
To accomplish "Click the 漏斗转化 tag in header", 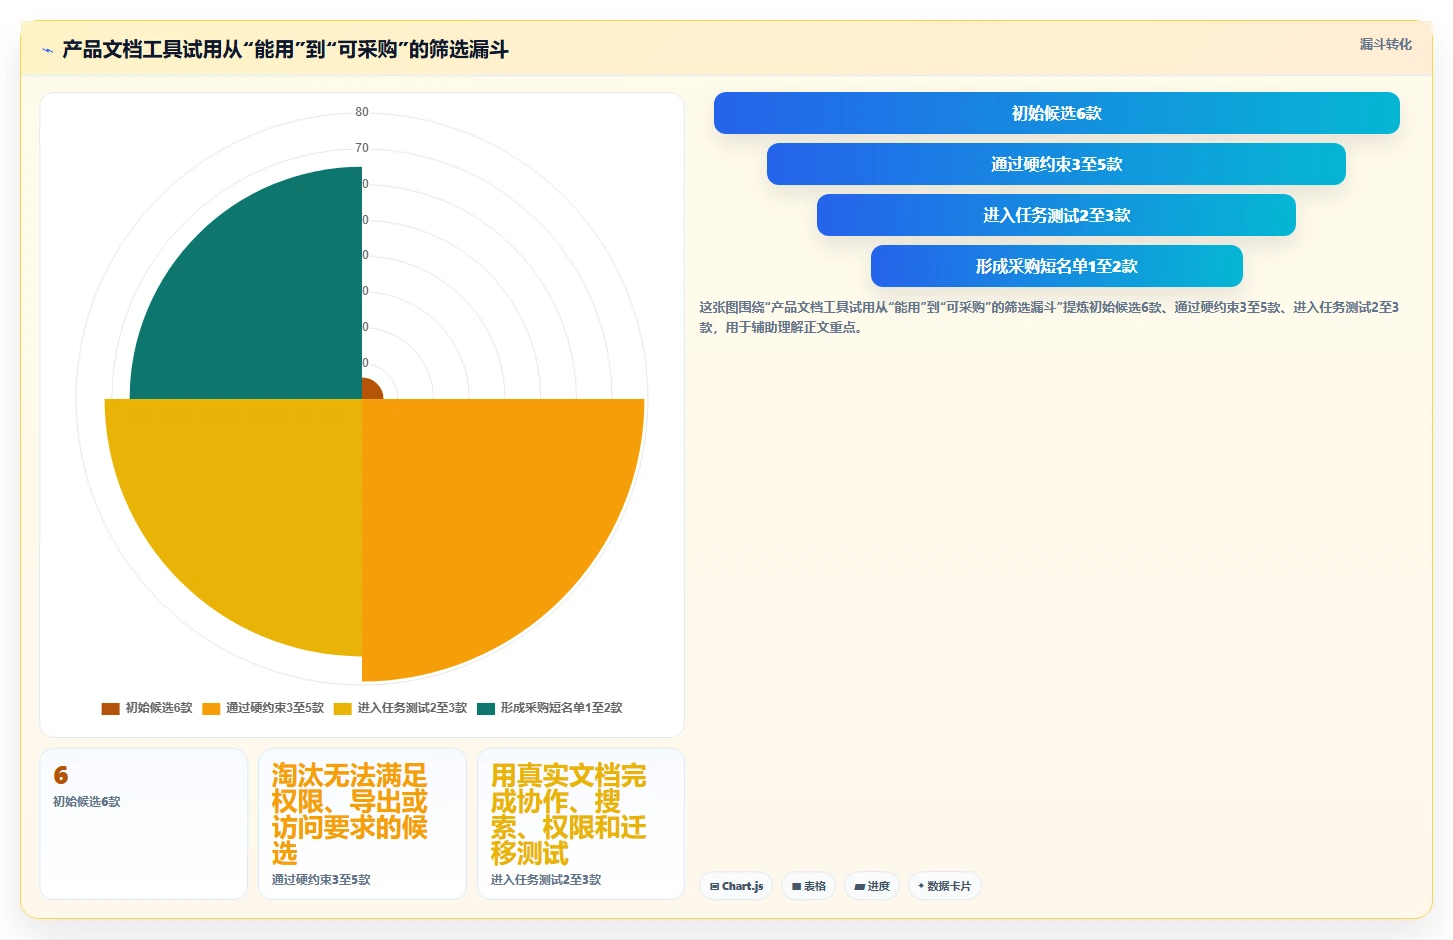I will click(x=1385, y=44).
